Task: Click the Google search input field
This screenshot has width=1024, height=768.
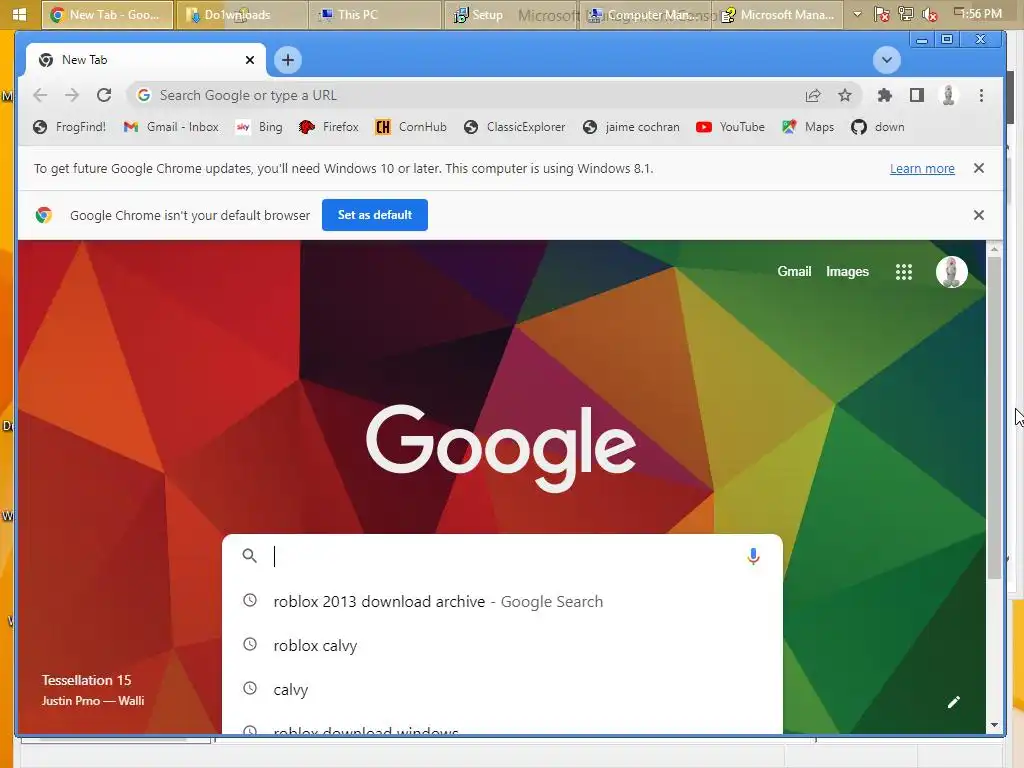Action: point(503,556)
